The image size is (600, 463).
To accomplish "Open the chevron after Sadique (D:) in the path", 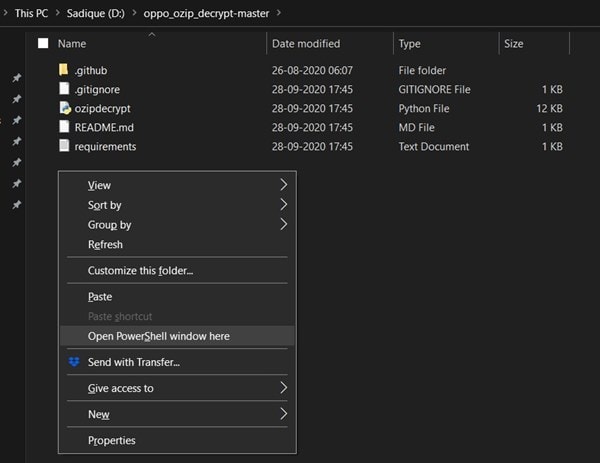I will 134,13.
